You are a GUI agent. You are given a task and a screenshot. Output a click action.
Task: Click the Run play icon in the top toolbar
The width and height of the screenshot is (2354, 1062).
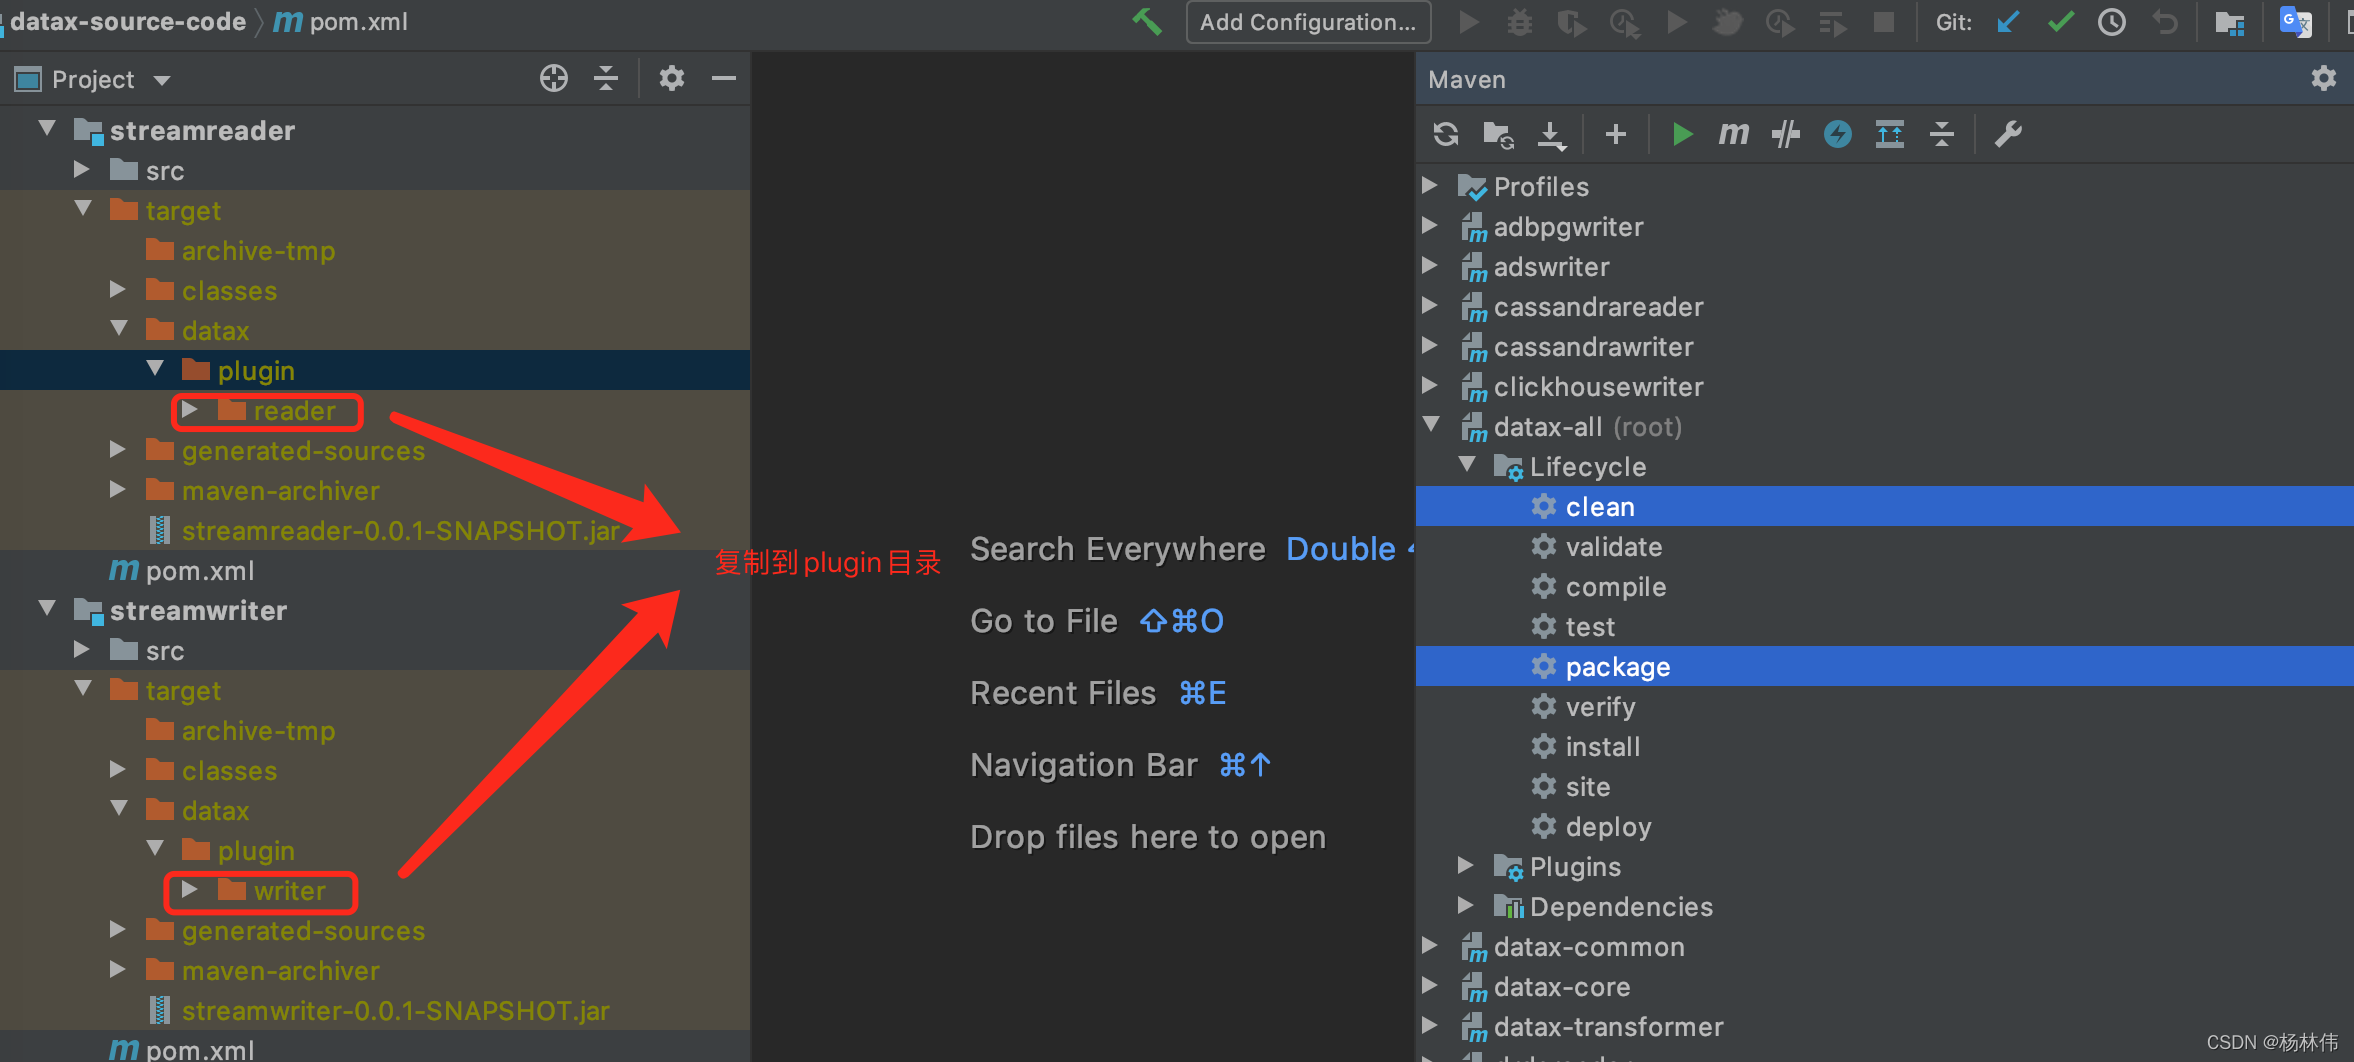(x=1468, y=22)
